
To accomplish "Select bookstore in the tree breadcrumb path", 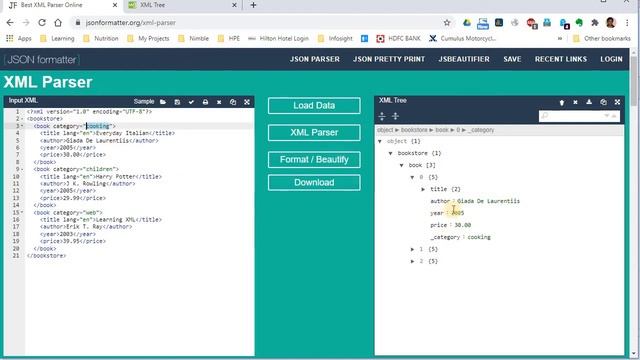I will (414, 130).
